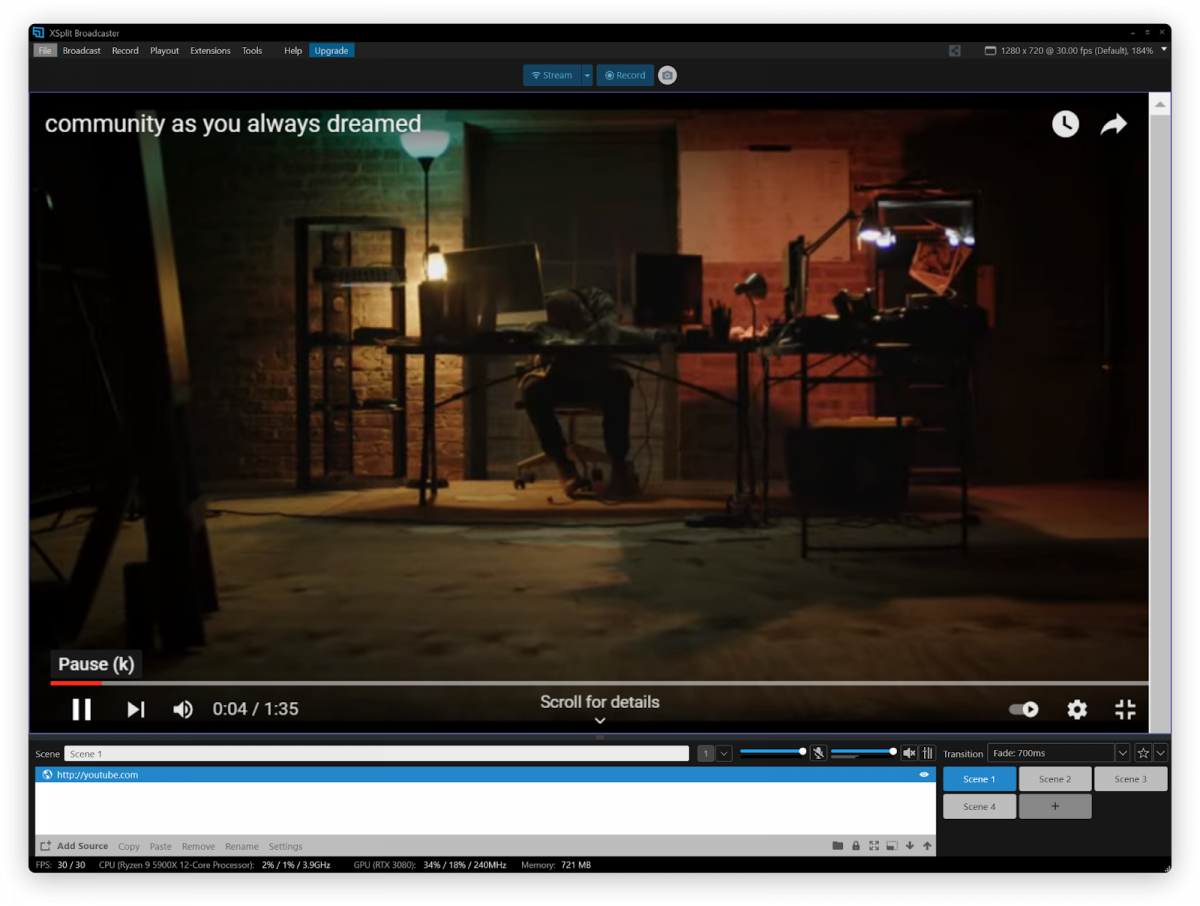
Task: Click Rename in the source toolbar
Action: (x=242, y=846)
